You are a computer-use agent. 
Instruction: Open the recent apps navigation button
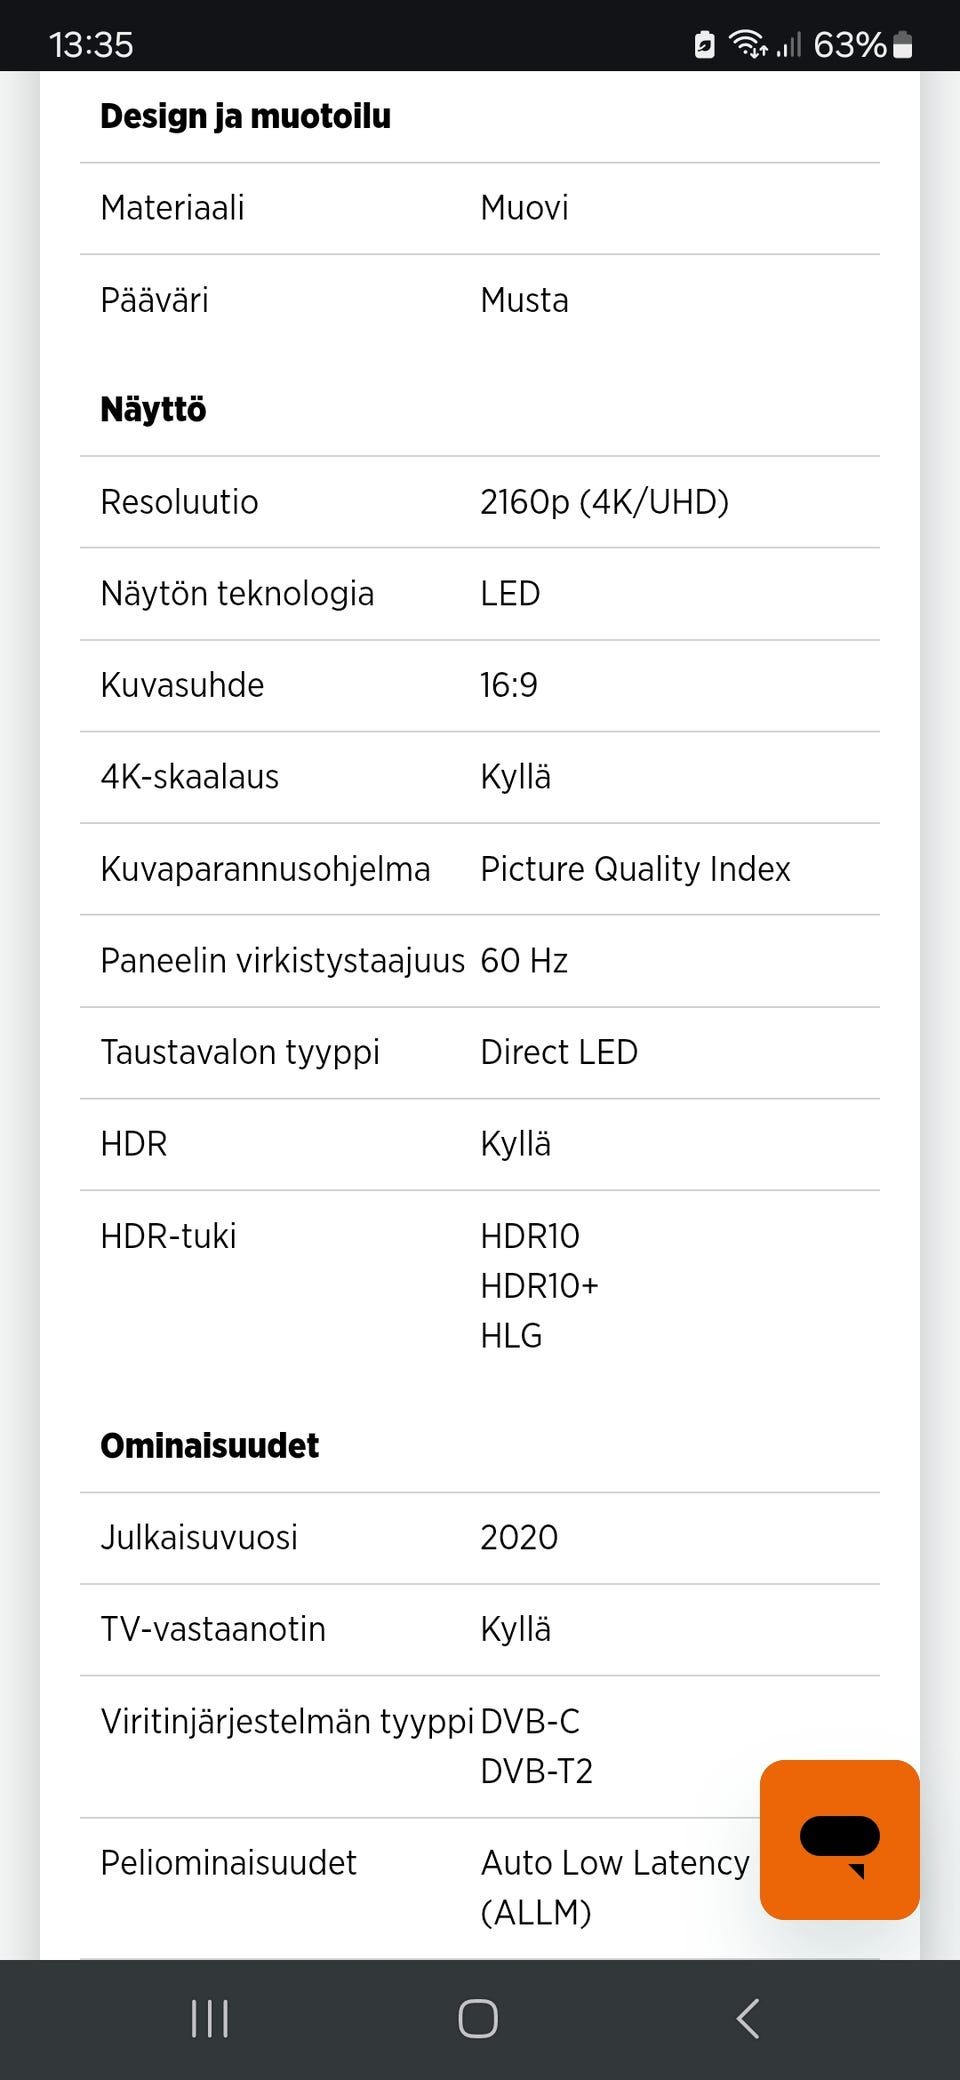pos(210,2018)
